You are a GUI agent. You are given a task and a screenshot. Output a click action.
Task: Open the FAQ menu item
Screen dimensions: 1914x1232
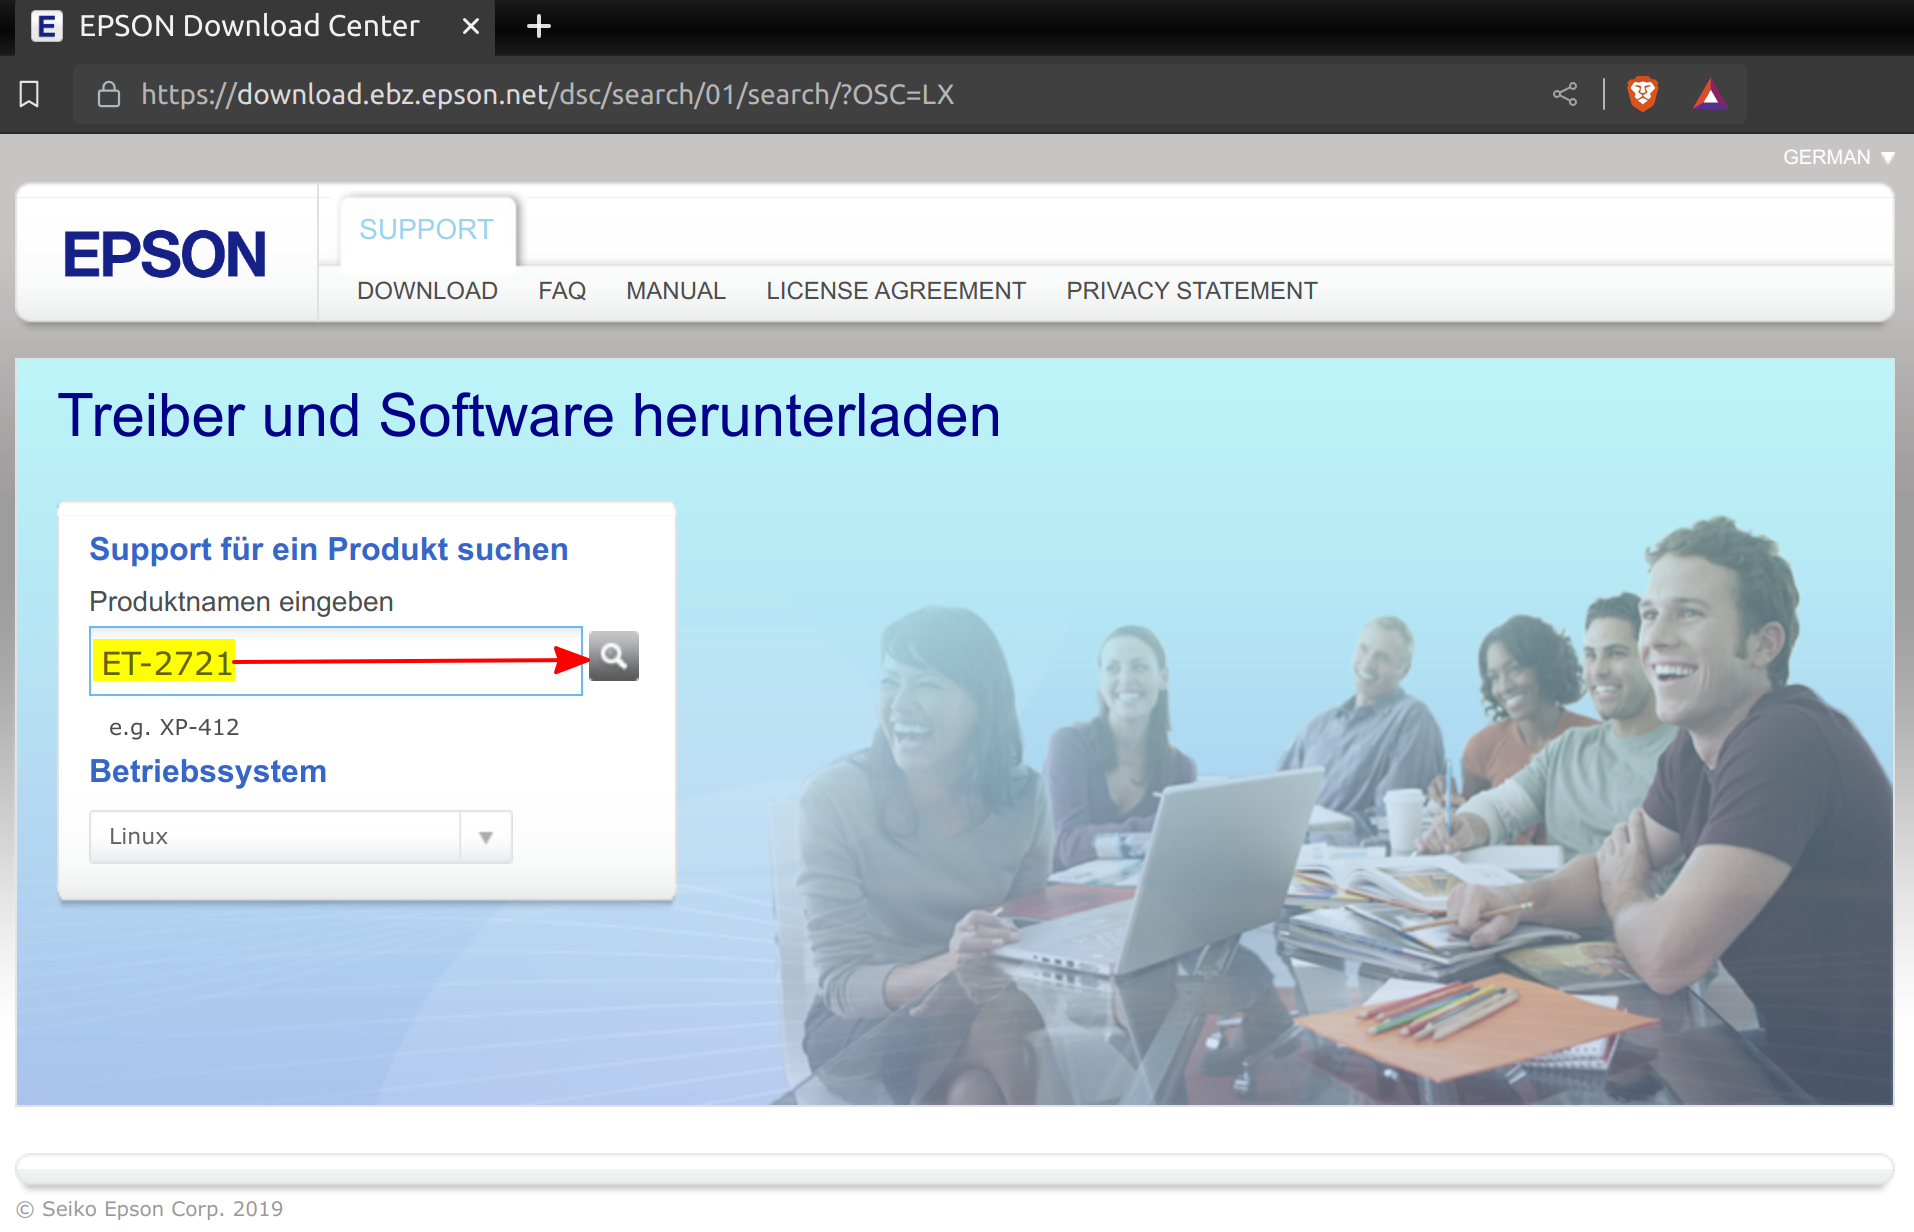point(562,291)
